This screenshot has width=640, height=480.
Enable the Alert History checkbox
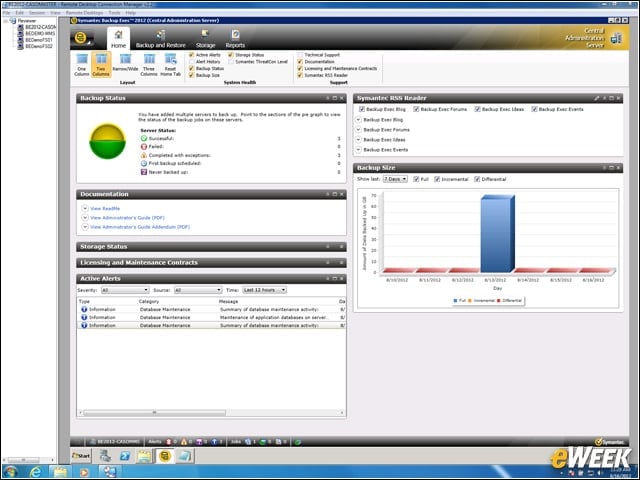point(191,62)
